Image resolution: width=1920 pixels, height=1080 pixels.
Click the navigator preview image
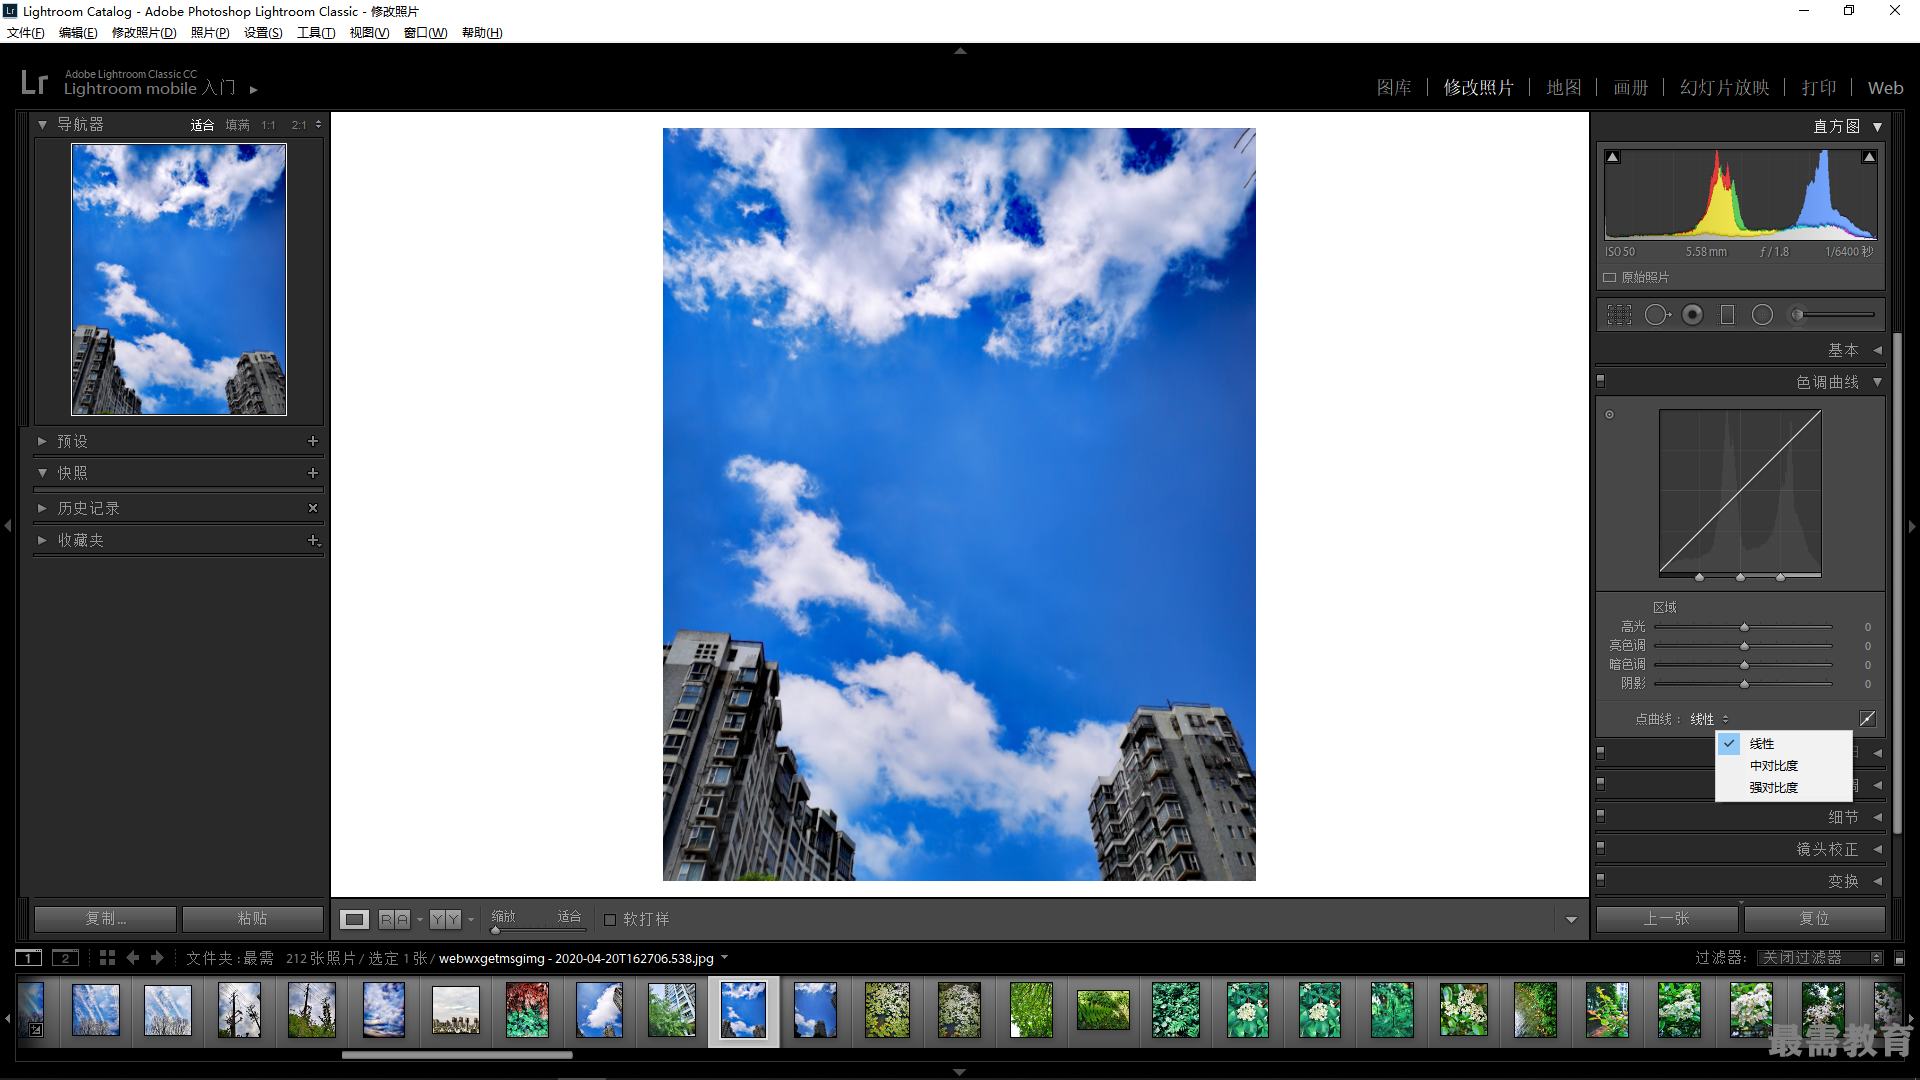click(x=179, y=280)
